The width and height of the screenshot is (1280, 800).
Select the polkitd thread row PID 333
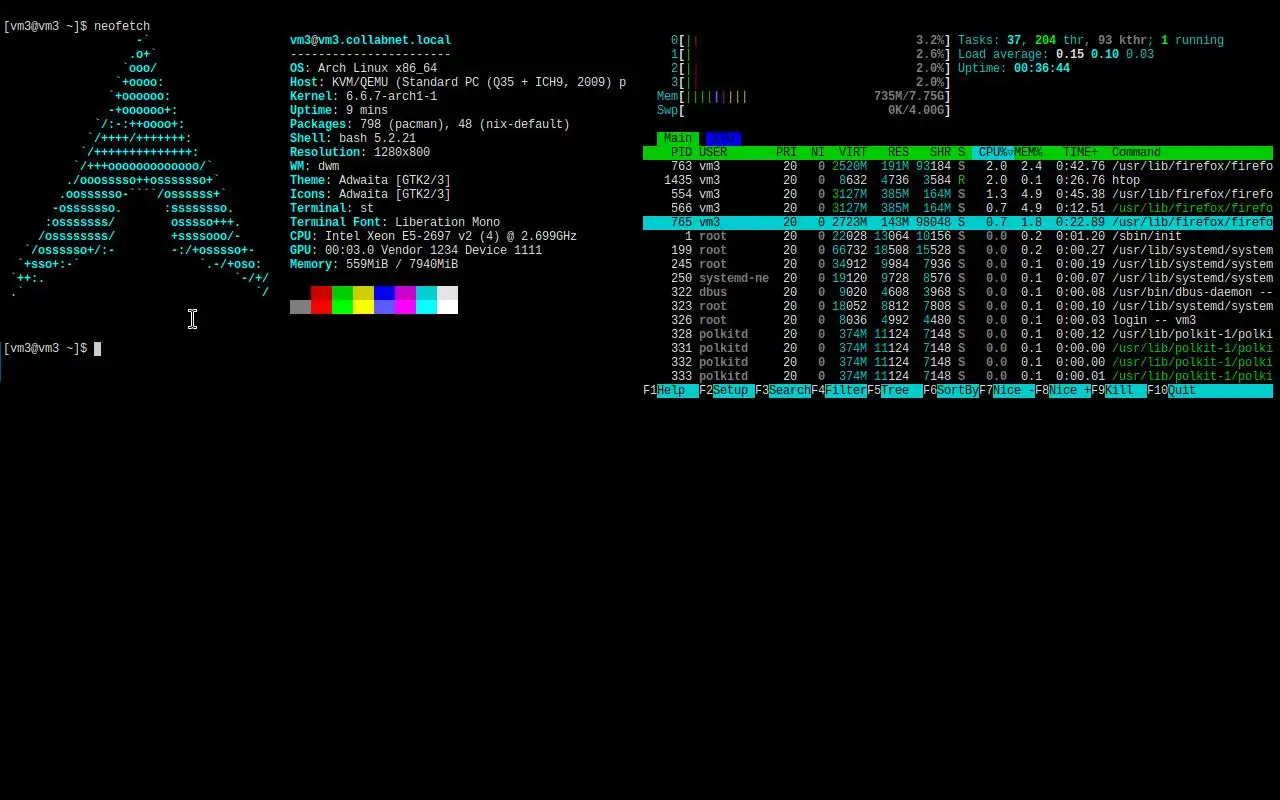(x=958, y=376)
